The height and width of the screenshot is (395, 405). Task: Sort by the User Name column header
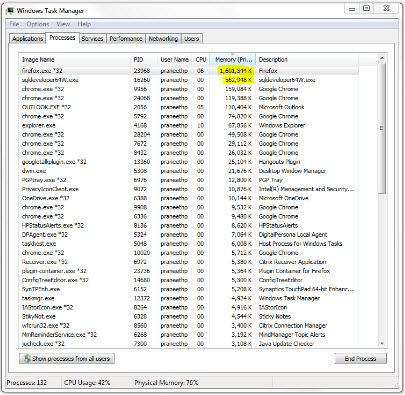(174, 60)
